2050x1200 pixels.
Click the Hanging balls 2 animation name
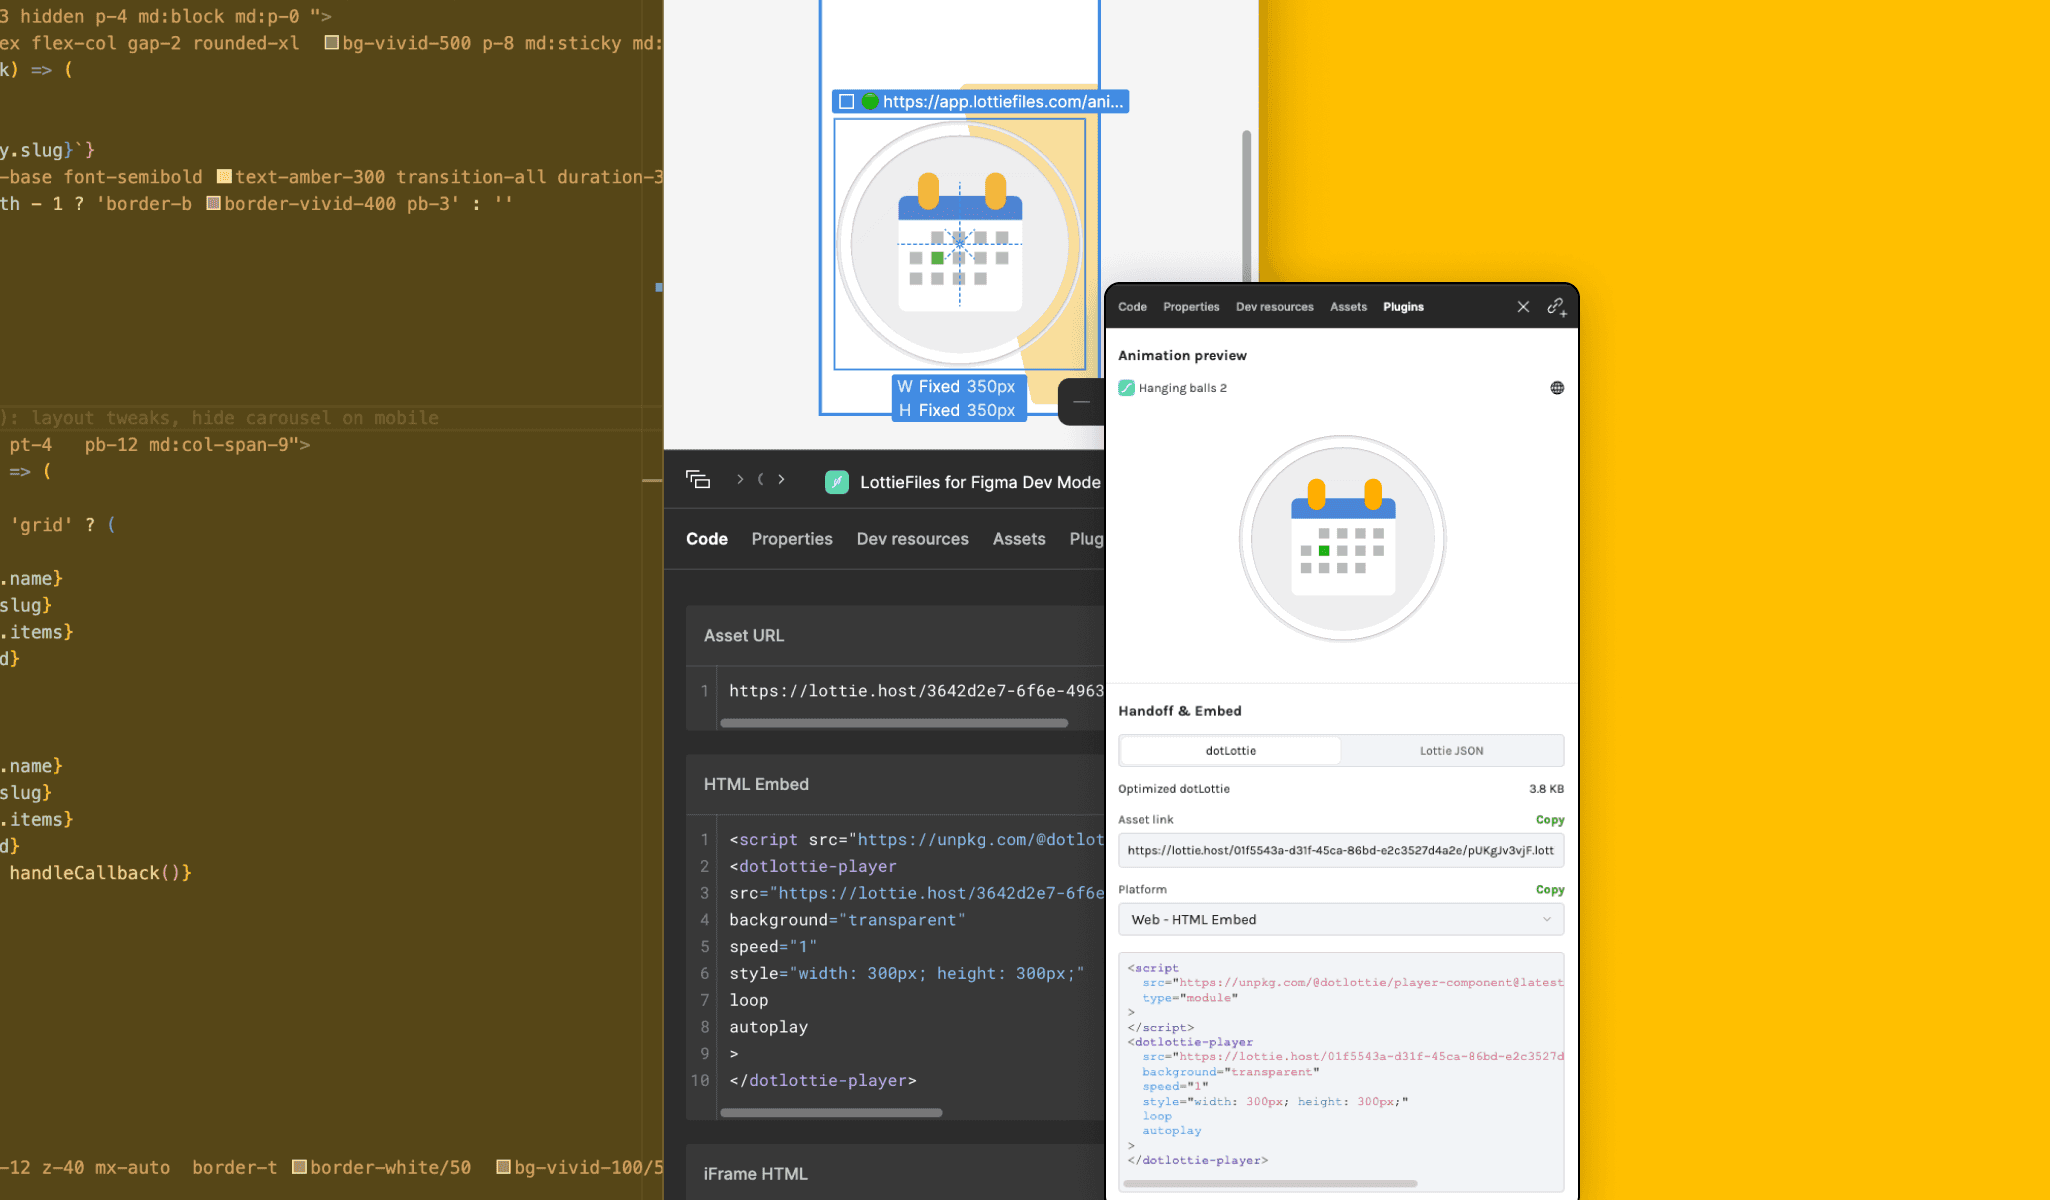1182,388
